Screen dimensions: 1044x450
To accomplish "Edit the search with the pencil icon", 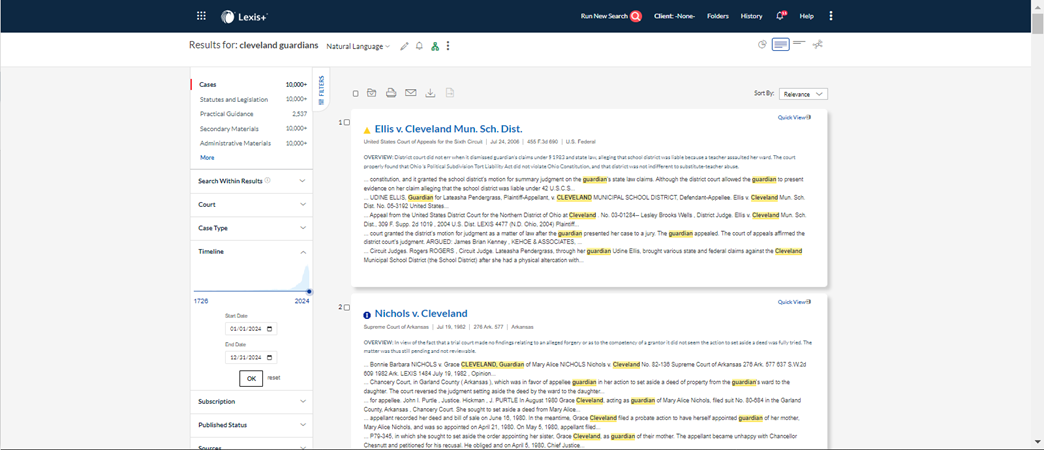I will pyautogui.click(x=403, y=46).
